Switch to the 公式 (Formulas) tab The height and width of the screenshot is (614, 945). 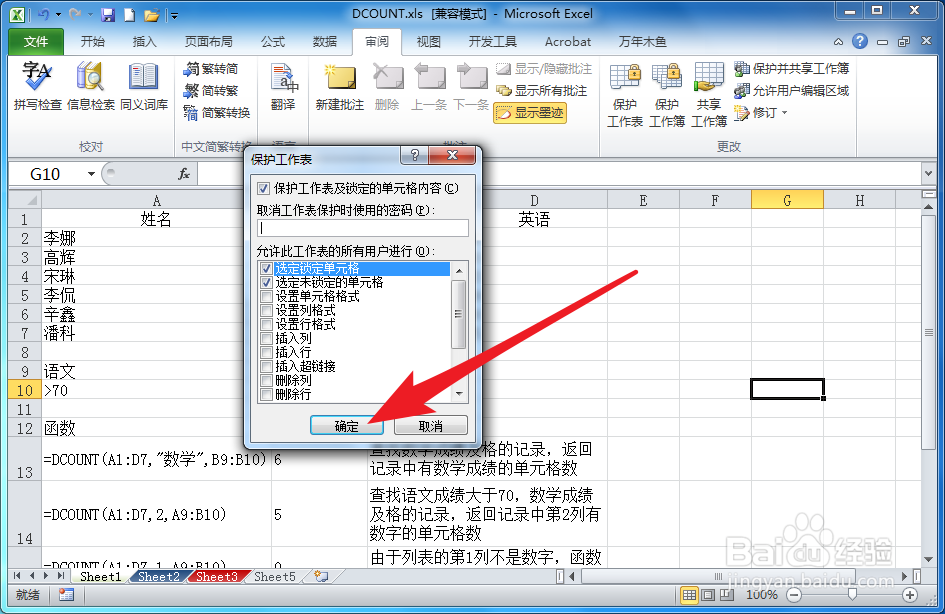point(273,41)
